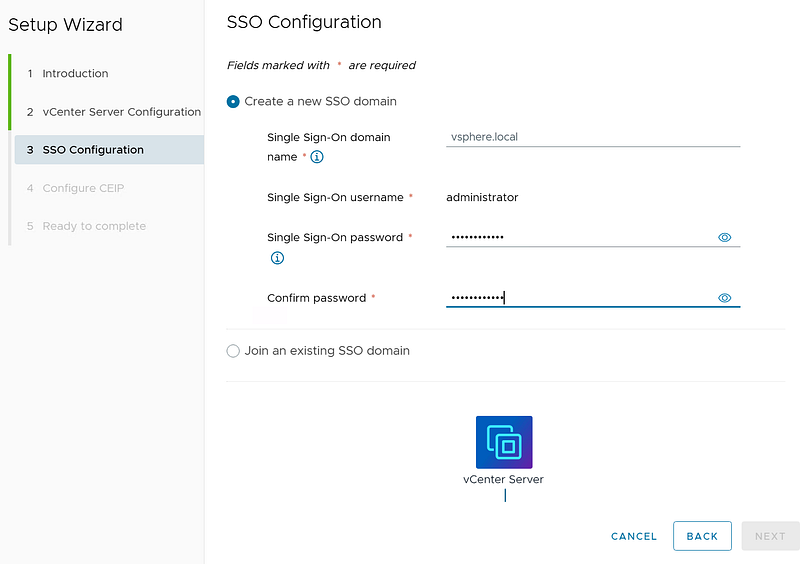Select Create a new SSO domain
800x564 pixels.
click(x=233, y=101)
